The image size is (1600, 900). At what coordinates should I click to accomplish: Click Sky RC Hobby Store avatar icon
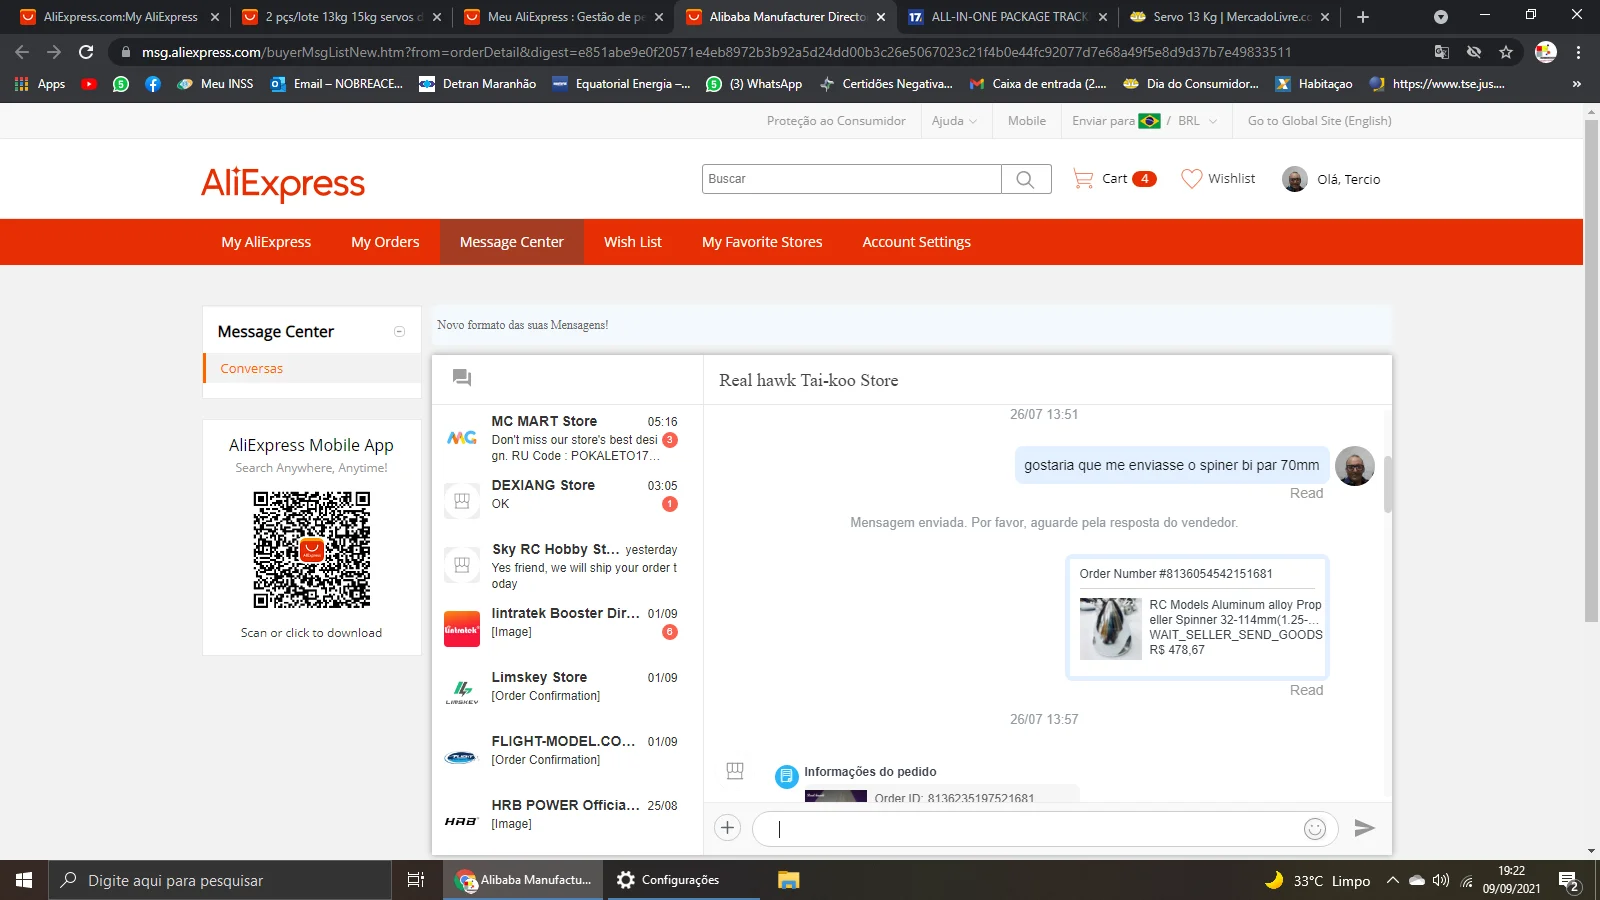[x=461, y=566]
